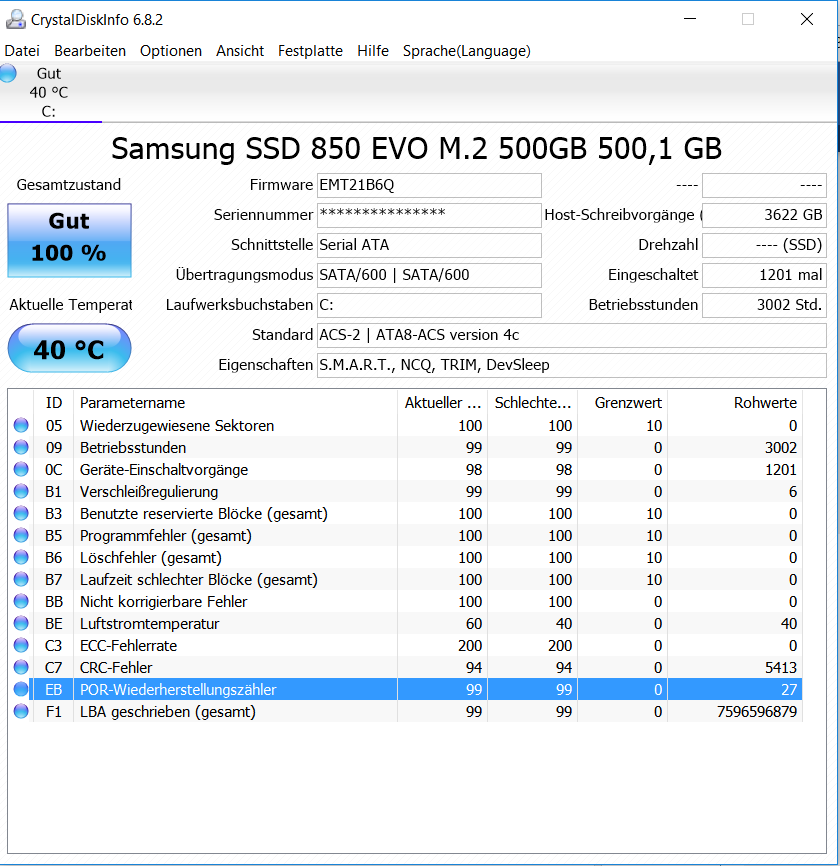
Task: Click status orb for Geräte-Einschaltvorgänge row
Action: tap(21, 469)
